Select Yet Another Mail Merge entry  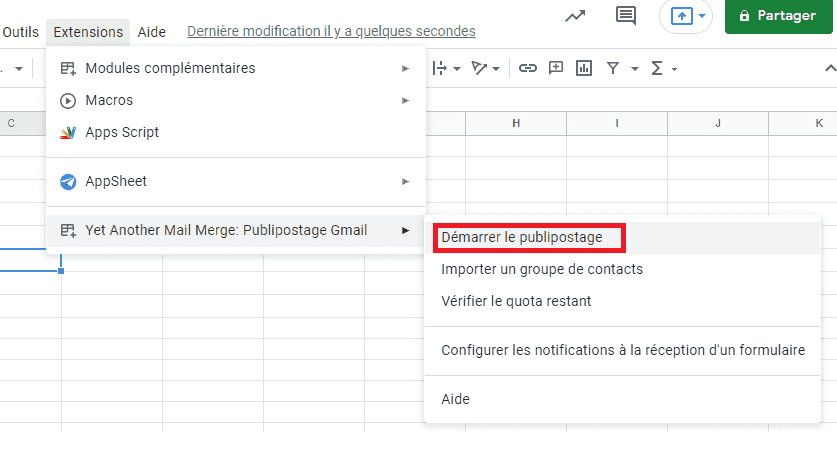[x=236, y=231]
